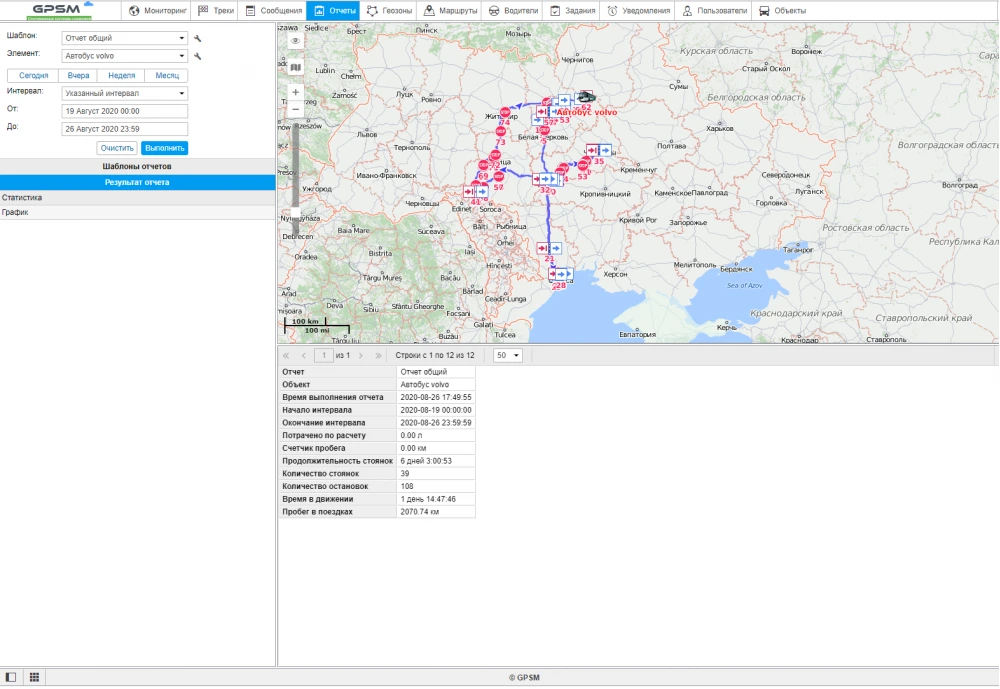The image size is (1000, 689).
Task: Click the От start date field
Action: pos(124,111)
